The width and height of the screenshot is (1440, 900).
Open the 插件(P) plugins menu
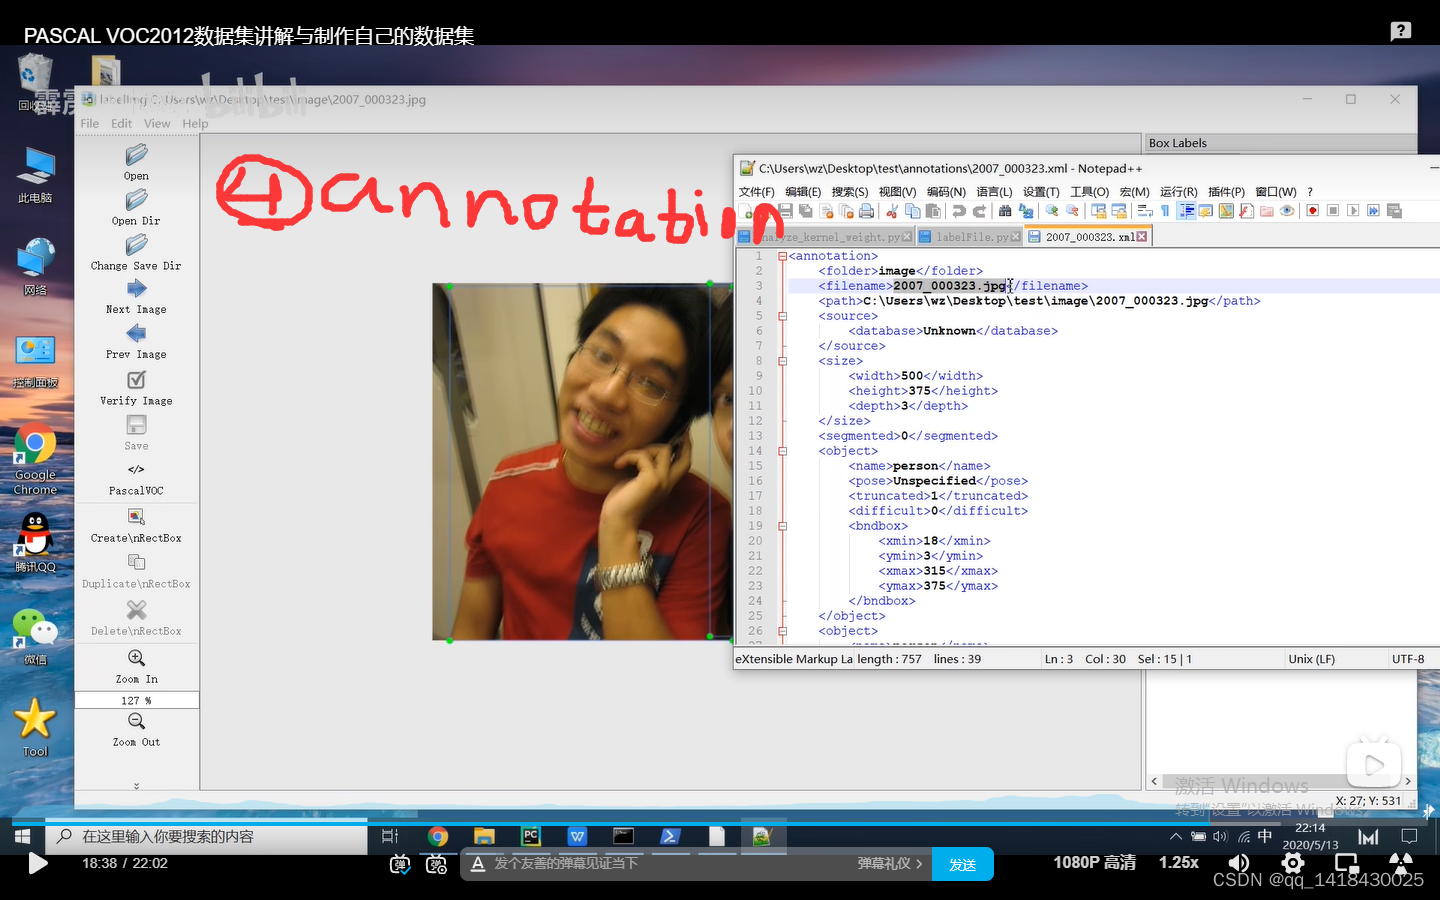pos(1227,191)
